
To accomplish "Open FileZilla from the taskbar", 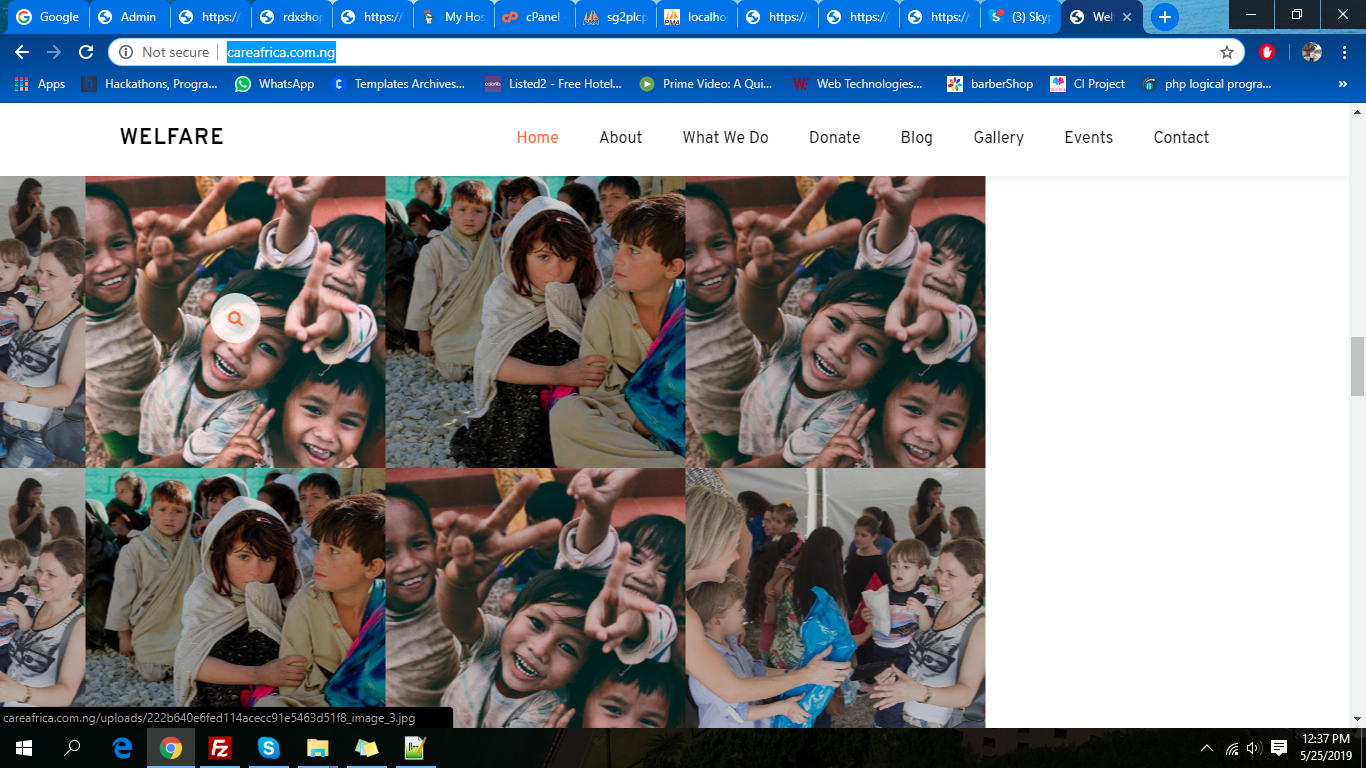I will (x=220, y=748).
